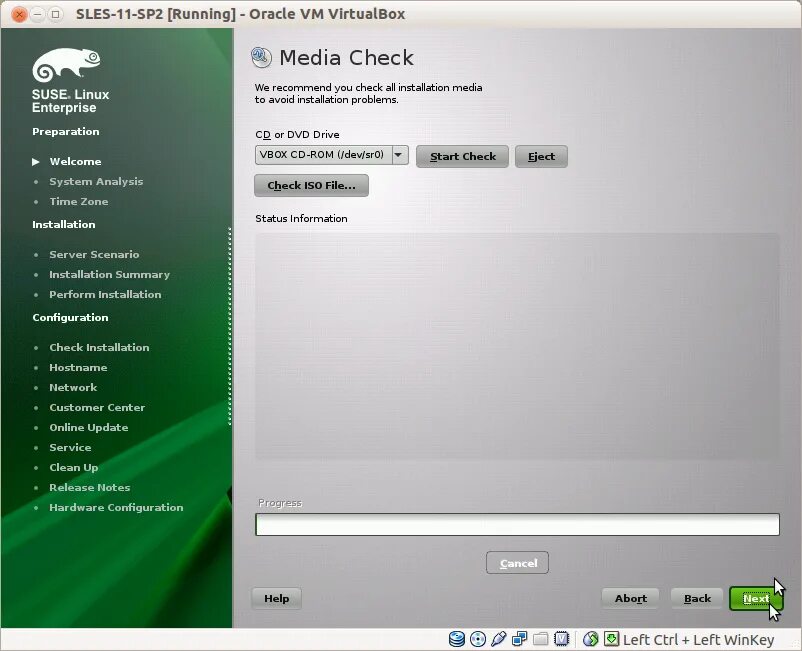Select Network step
This screenshot has width=802, height=651.
73,388
